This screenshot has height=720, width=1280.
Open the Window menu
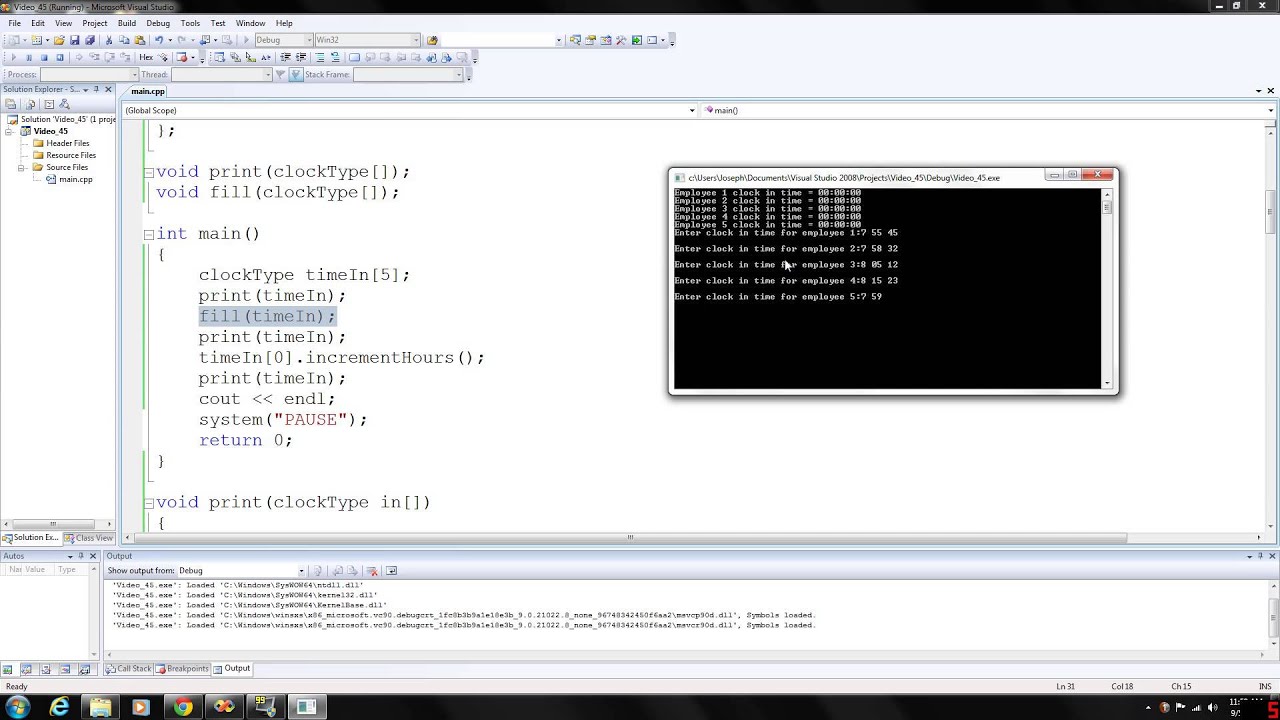(x=250, y=23)
